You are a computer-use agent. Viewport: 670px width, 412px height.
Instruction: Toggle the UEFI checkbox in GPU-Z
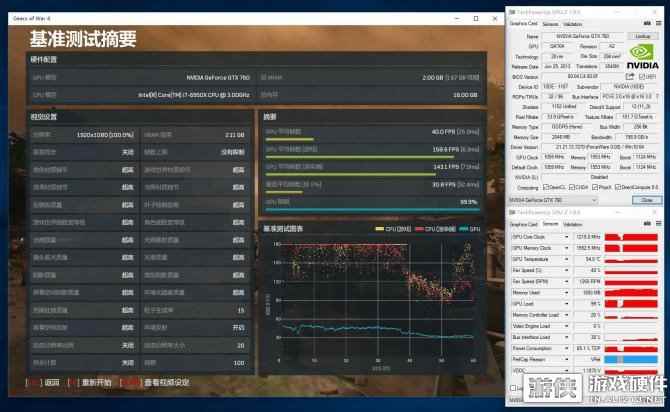pyautogui.click(x=641, y=77)
